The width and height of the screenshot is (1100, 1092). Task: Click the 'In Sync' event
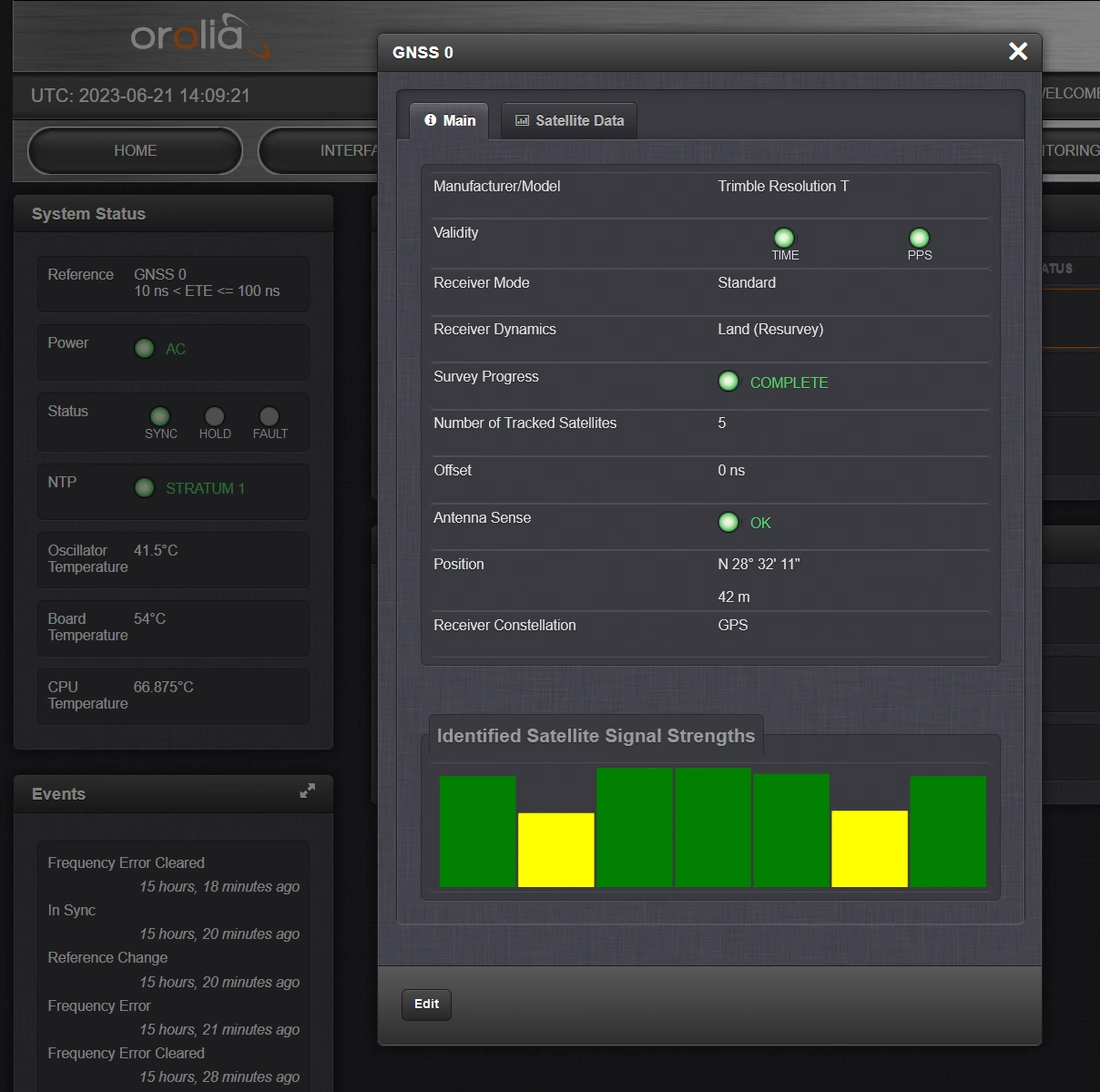click(72, 910)
